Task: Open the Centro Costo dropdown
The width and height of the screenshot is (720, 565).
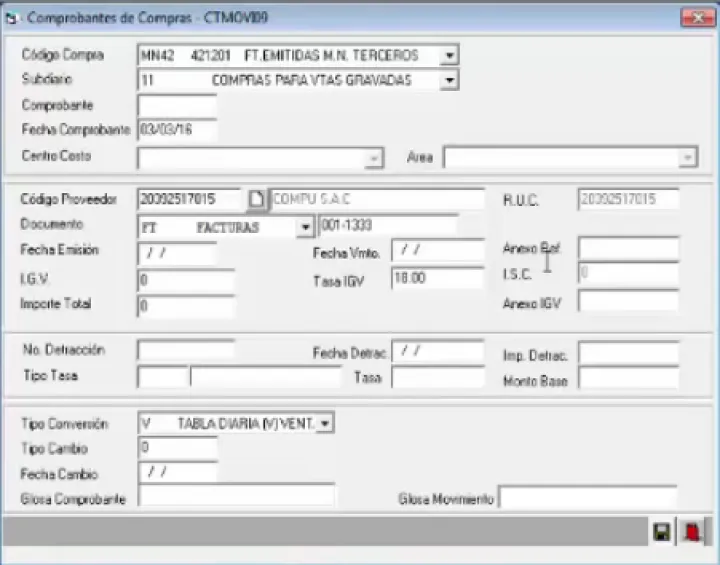Action: [x=373, y=158]
